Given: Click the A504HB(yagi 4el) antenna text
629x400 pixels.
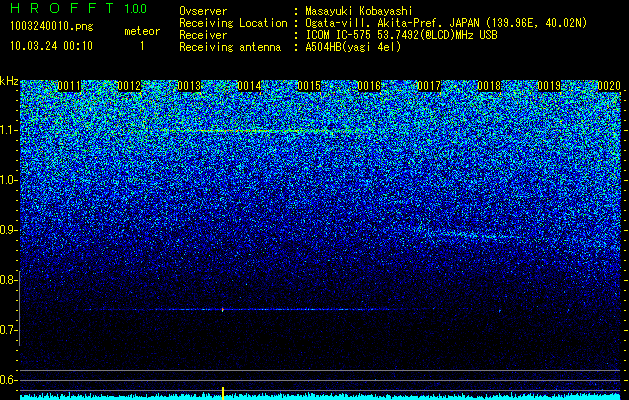Looking at the screenshot, I should (353, 47).
